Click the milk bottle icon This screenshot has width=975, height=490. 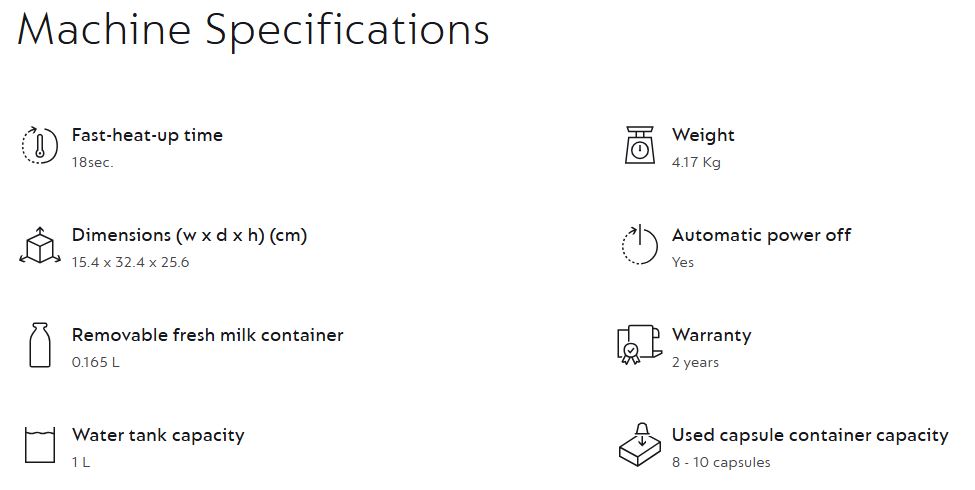pos(39,346)
